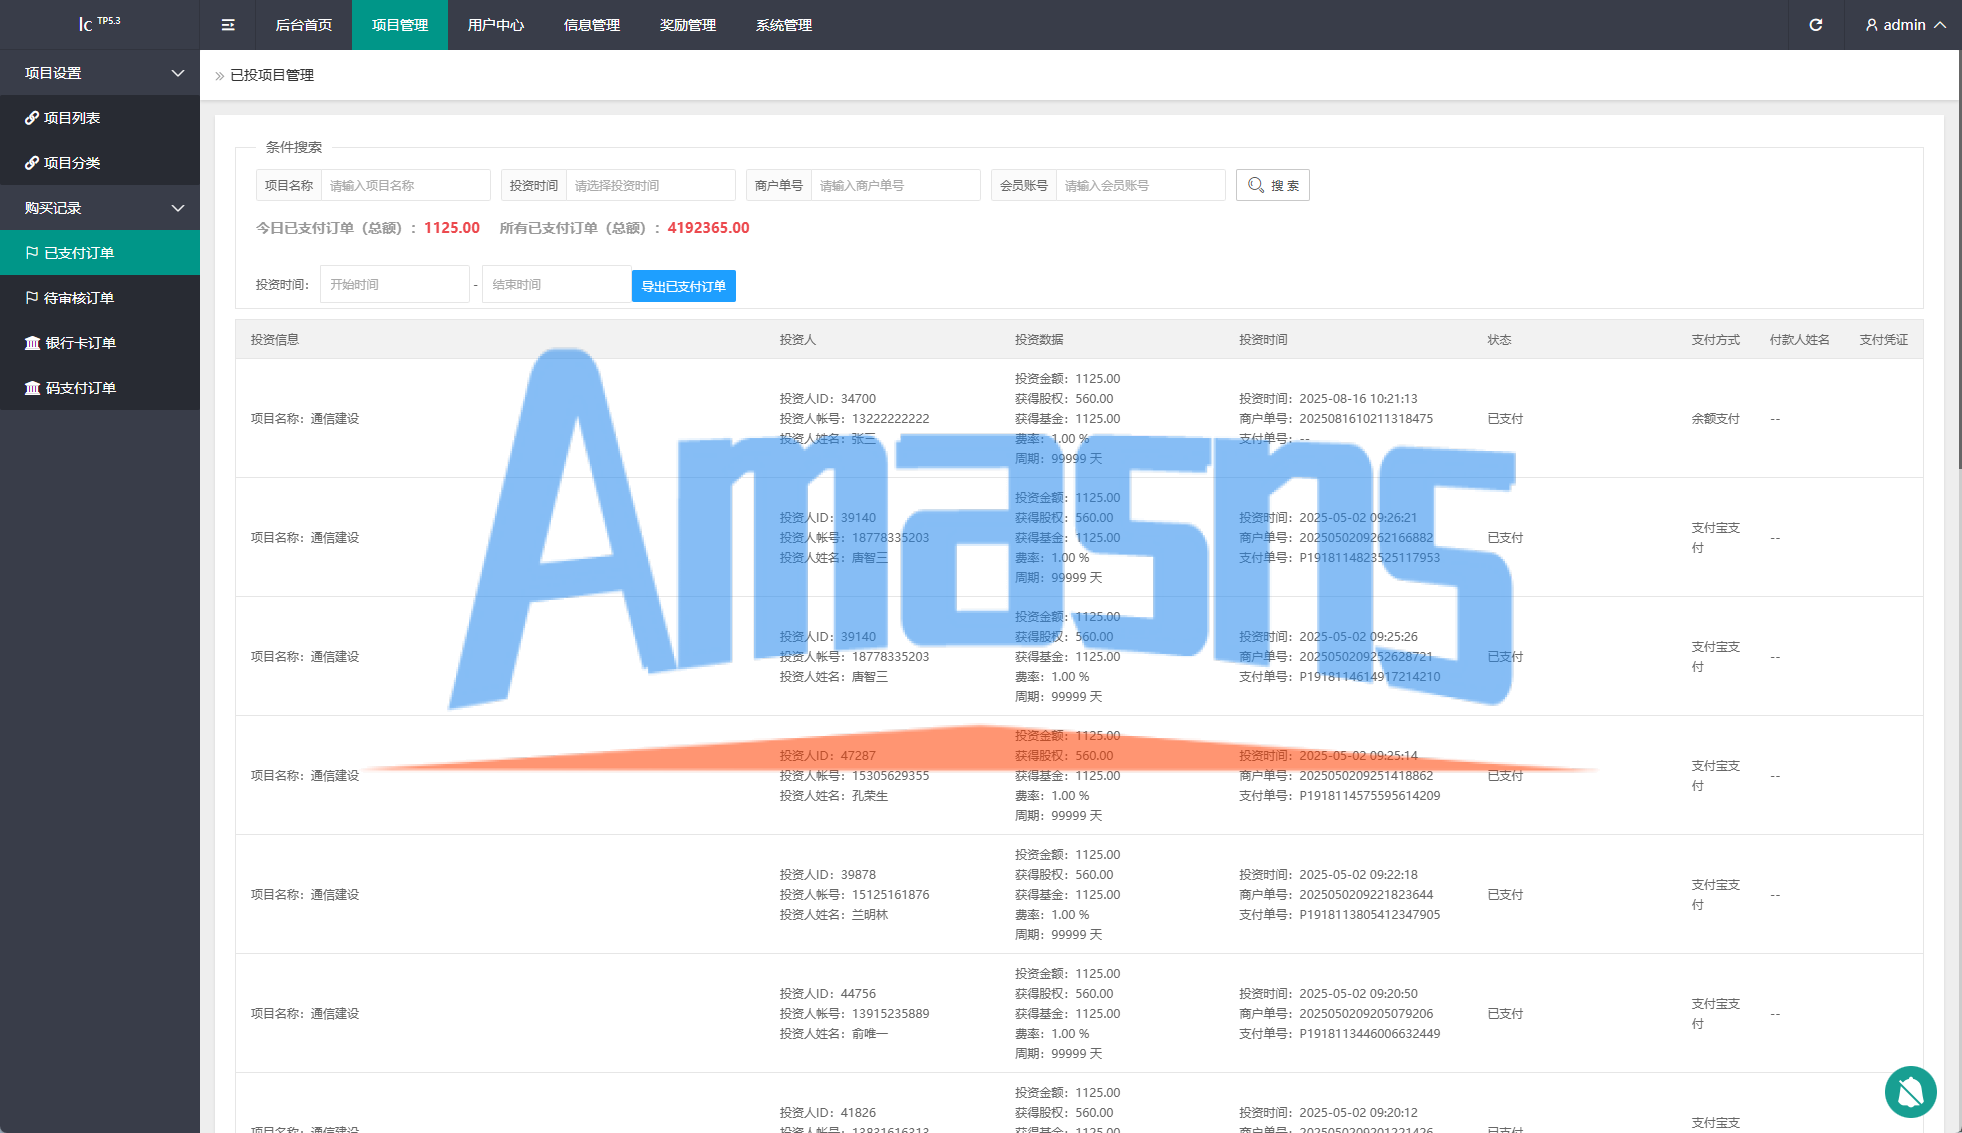Open the 用户中心 top menu
The width and height of the screenshot is (1962, 1133).
pyautogui.click(x=496, y=25)
